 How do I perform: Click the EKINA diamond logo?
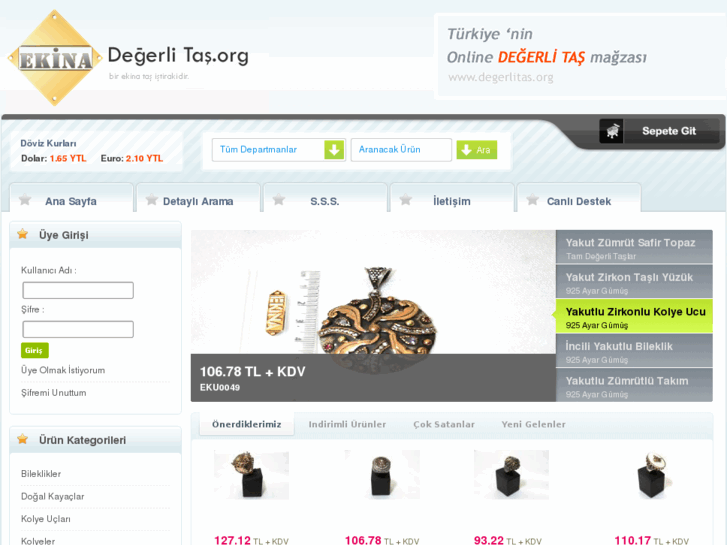point(55,58)
